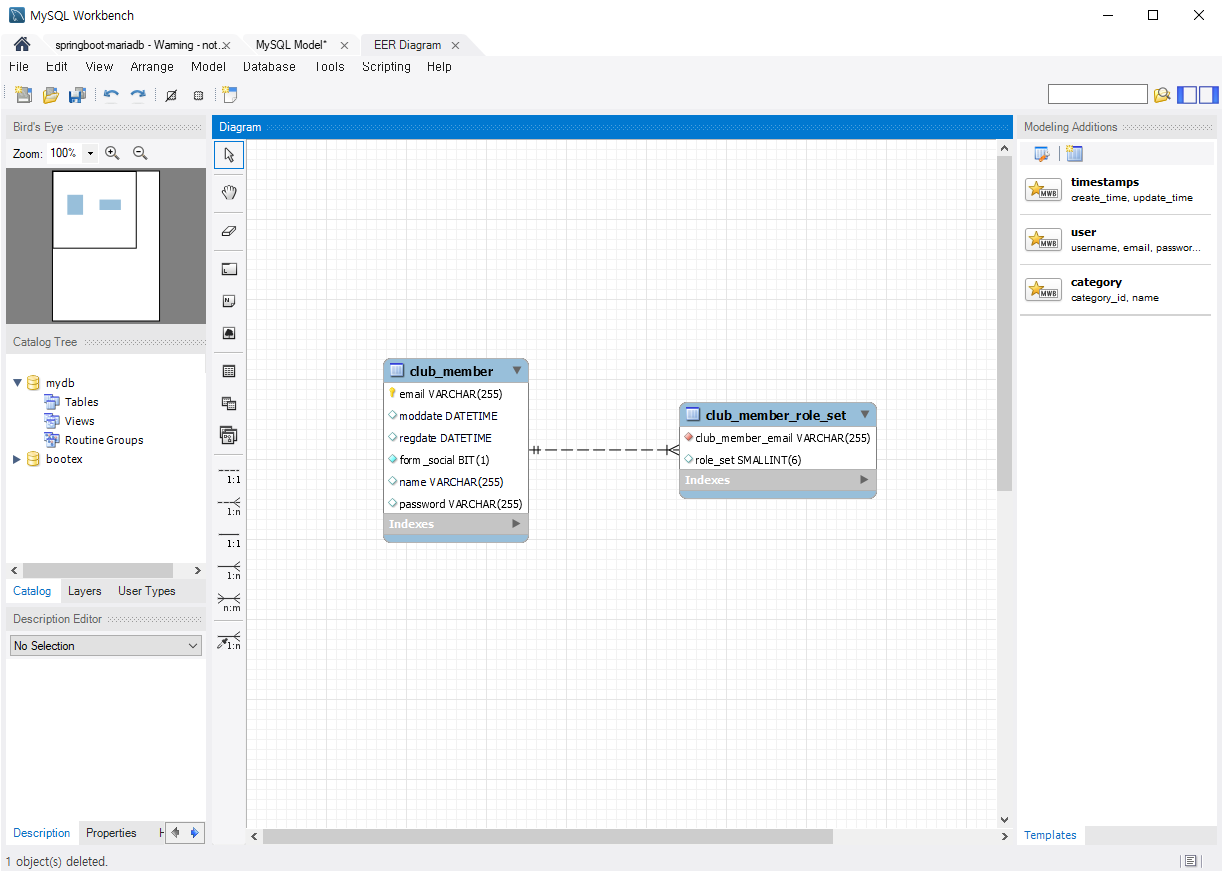Open the Scripting menu

coord(386,67)
